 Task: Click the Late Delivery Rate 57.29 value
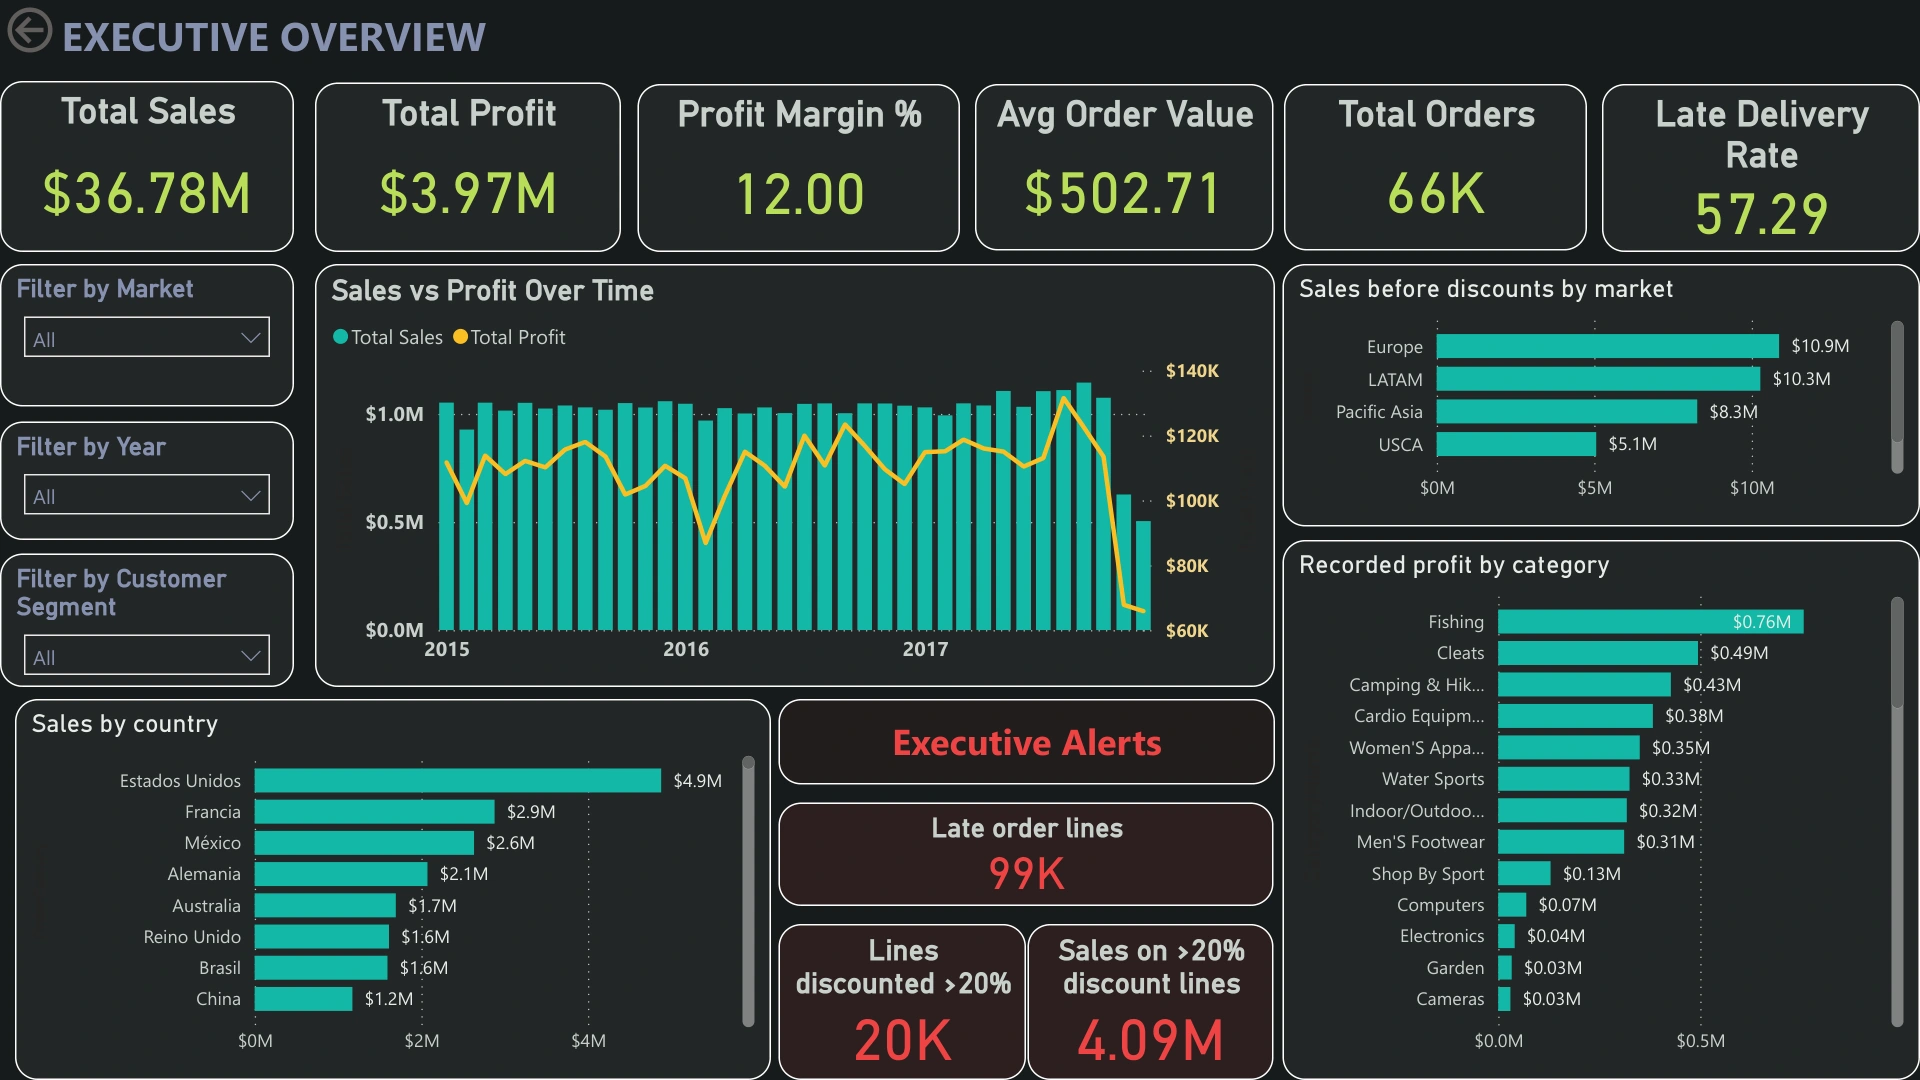click(1761, 214)
